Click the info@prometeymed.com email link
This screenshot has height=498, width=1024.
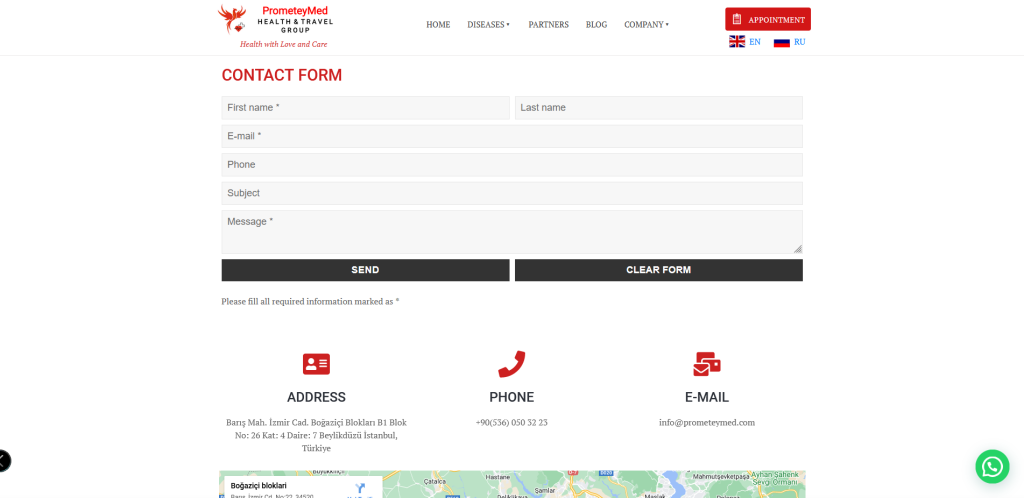coord(706,422)
